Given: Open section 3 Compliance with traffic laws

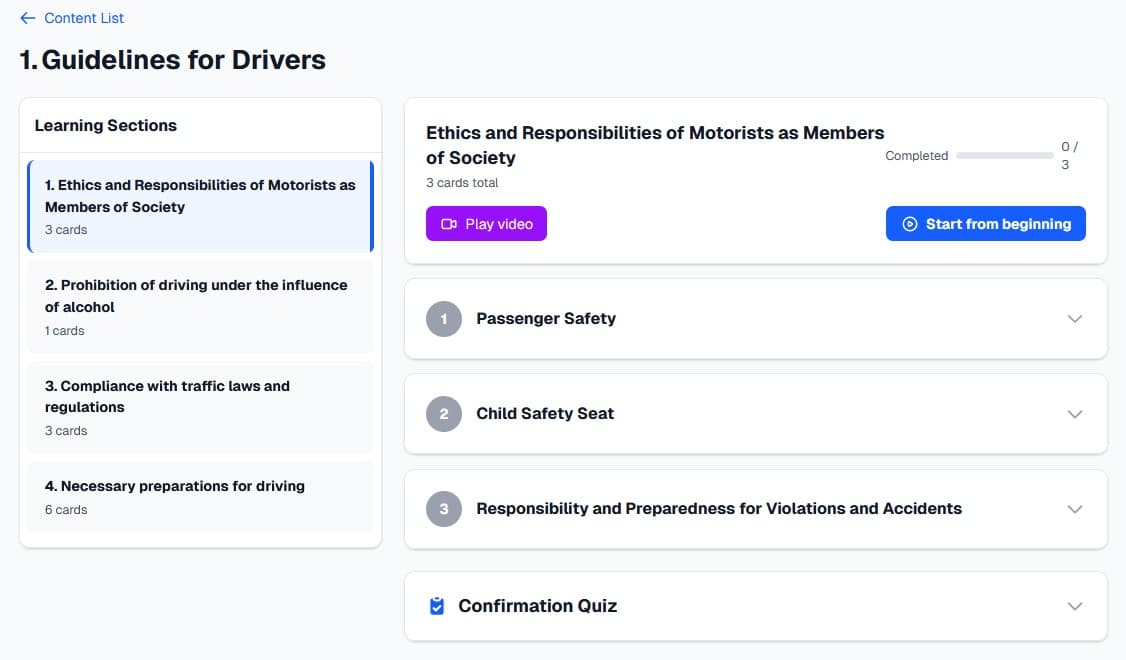Looking at the screenshot, I should click(x=200, y=407).
